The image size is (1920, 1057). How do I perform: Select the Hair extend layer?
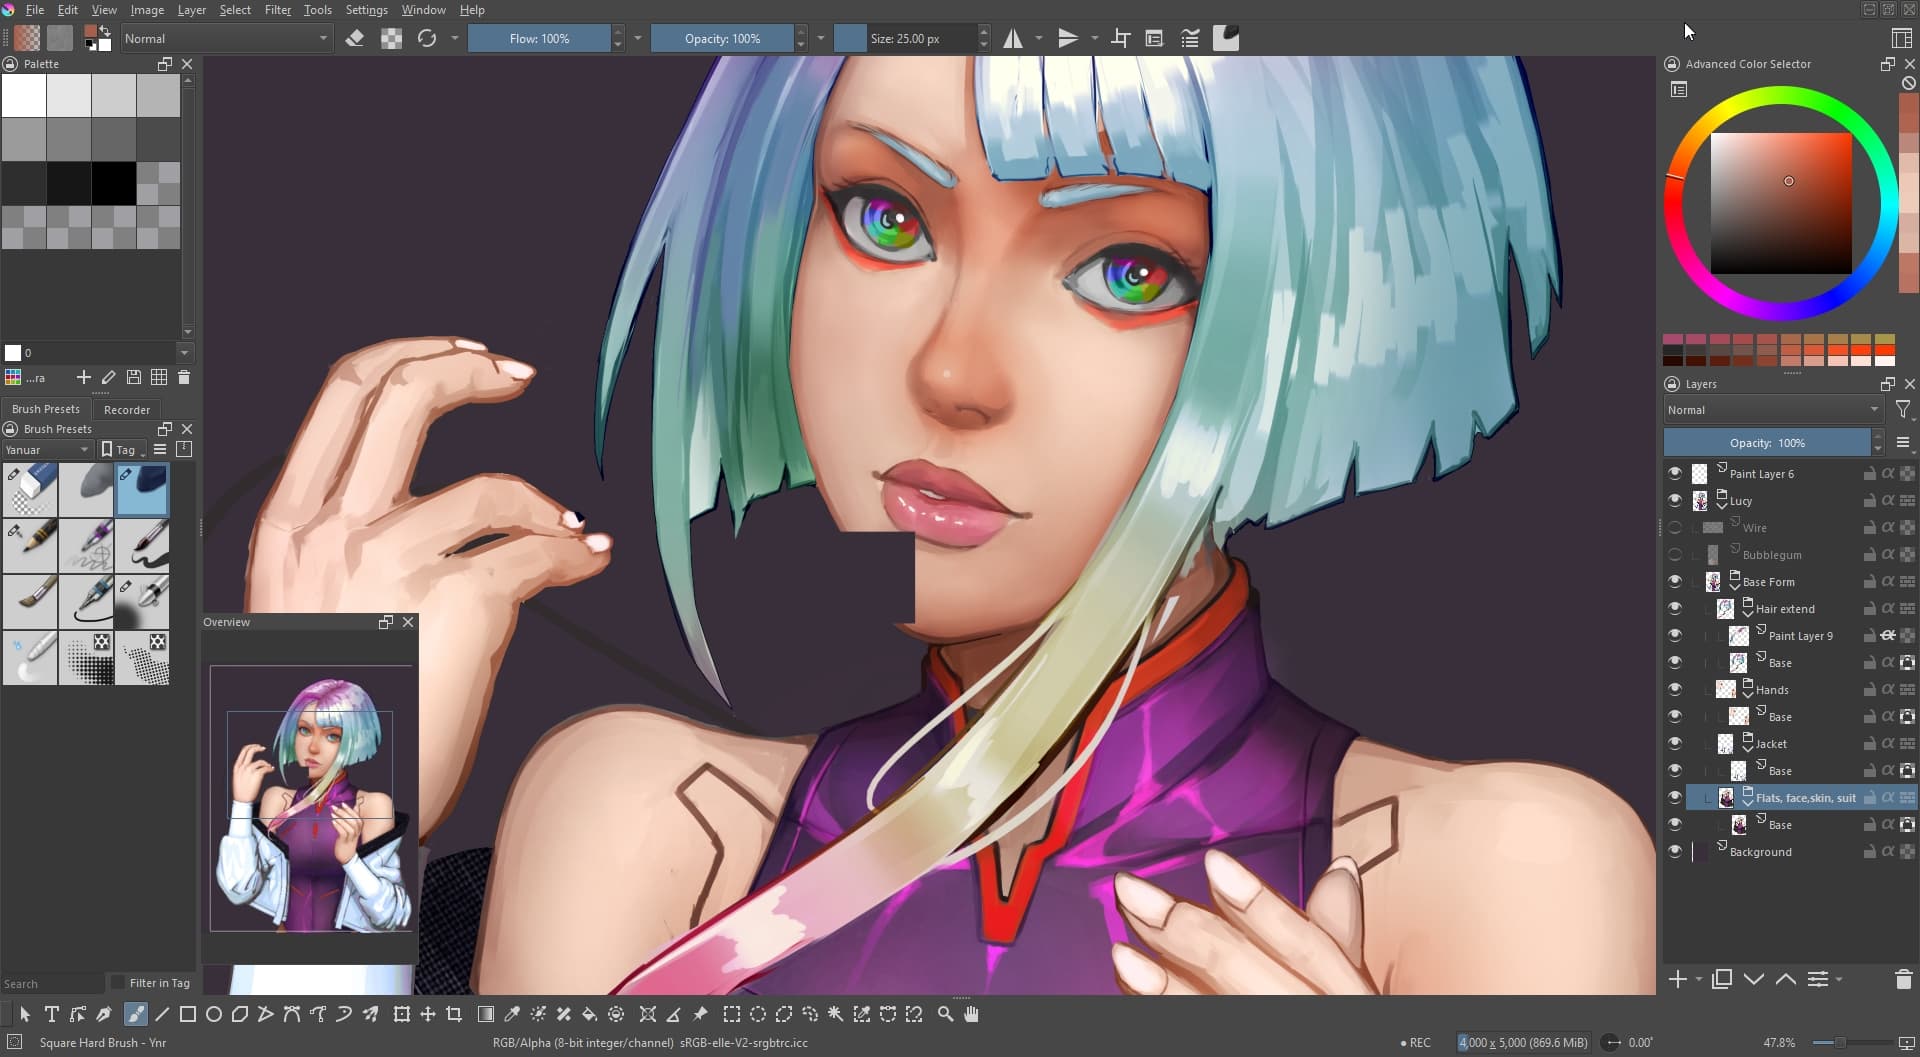1785,608
